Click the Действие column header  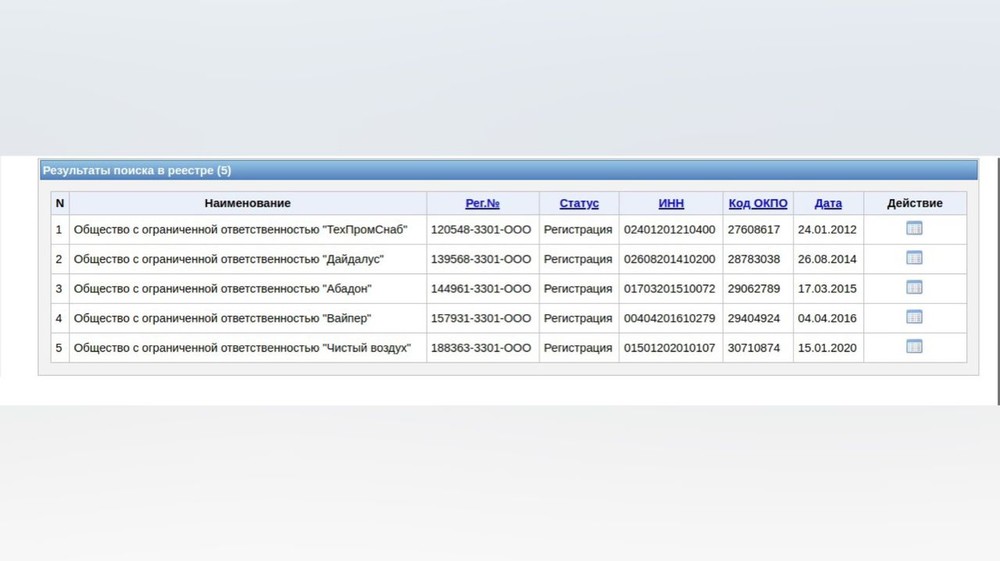(x=914, y=203)
